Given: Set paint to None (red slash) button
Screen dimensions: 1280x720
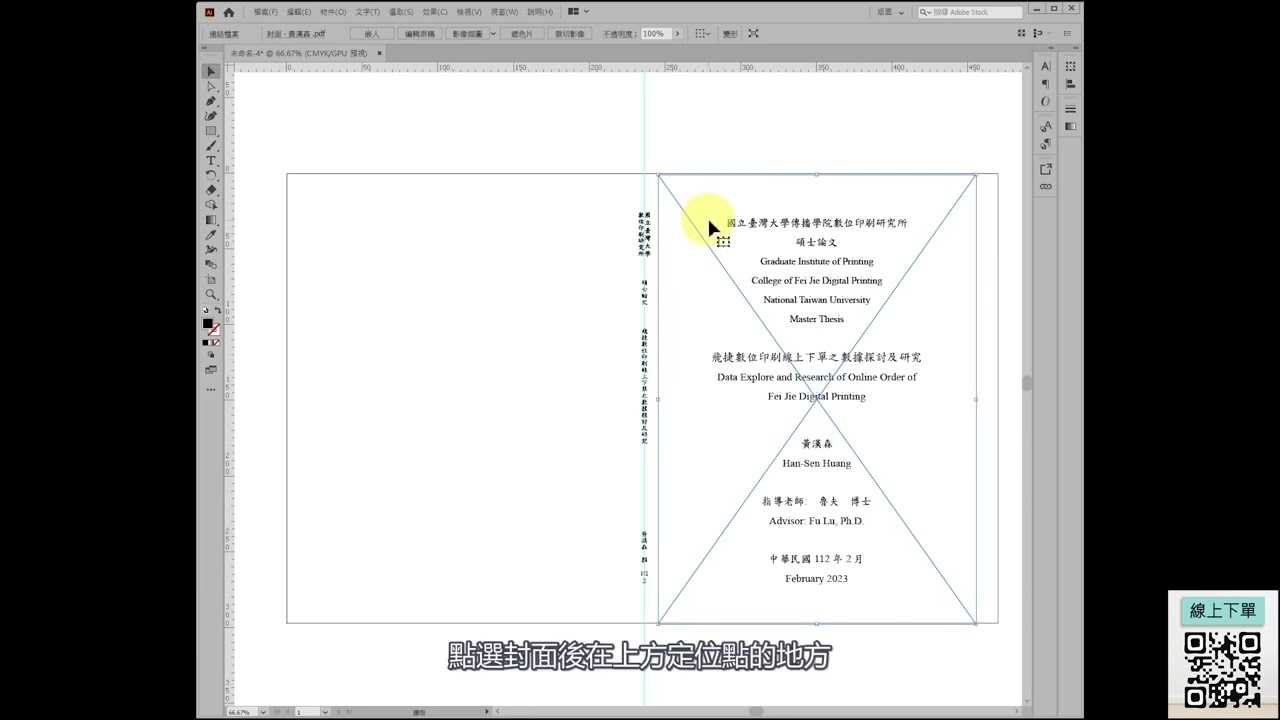Looking at the screenshot, I should 216,343.
